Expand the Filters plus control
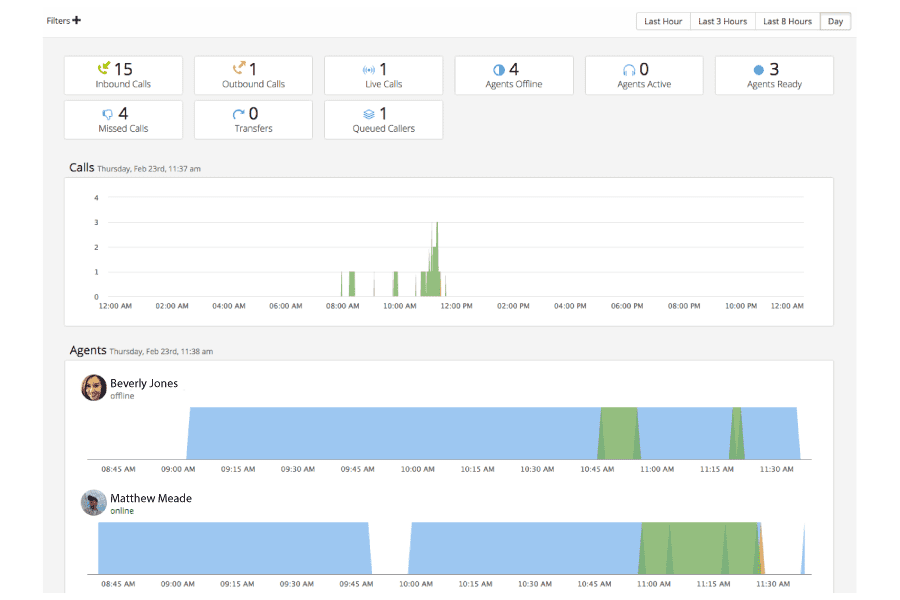Viewport: 900px width, 600px height. coord(77,20)
